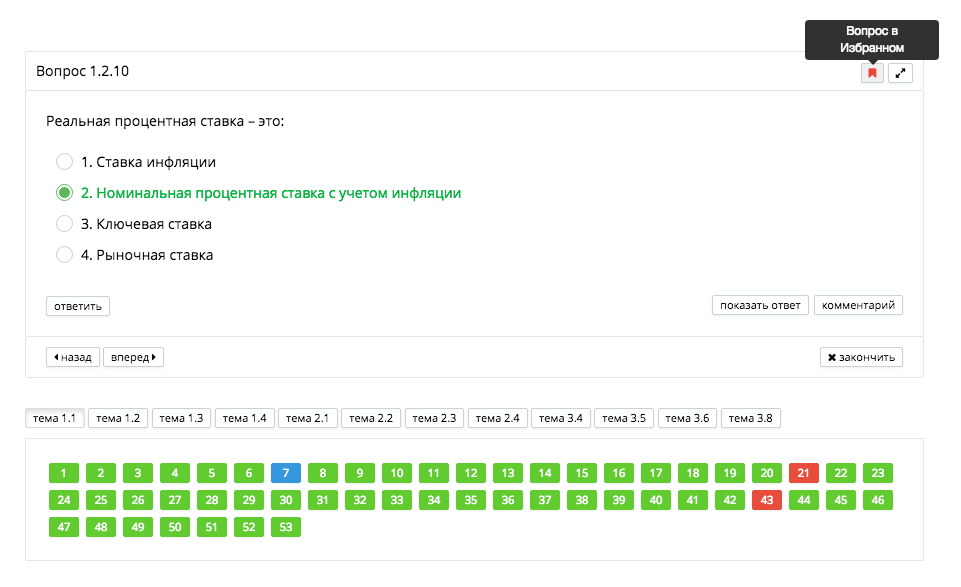Select the тема 1.1 tab

tap(55, 418)
